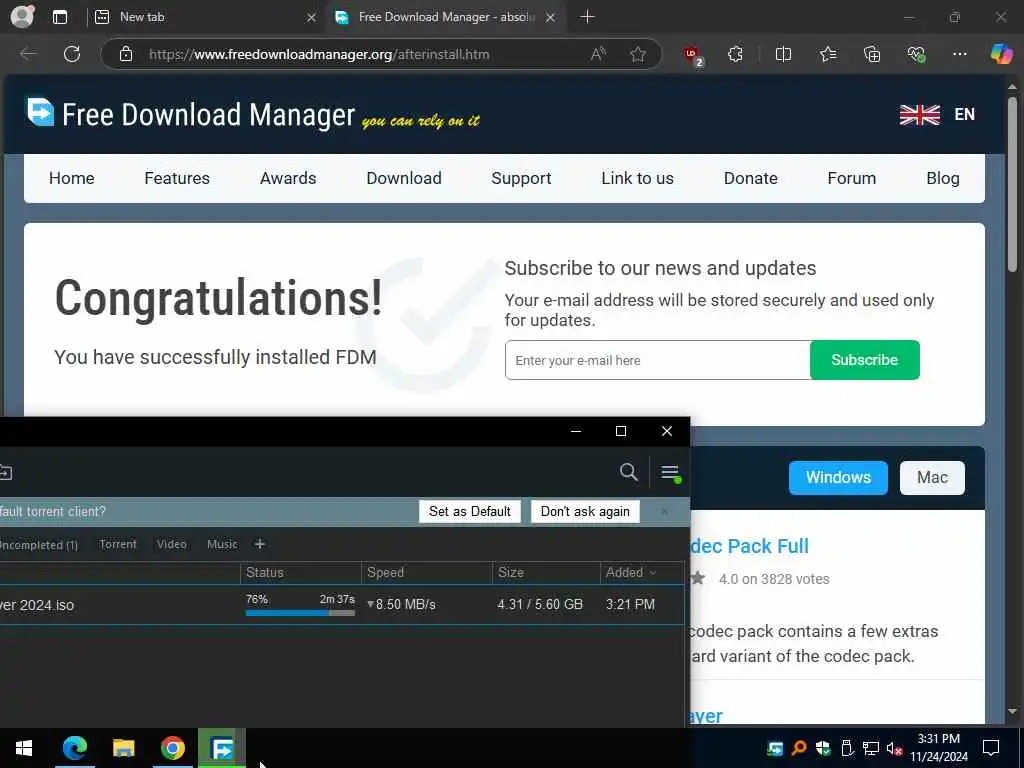Refresh the current web page
The height and width of the screenshot is (768, 1024).
[72, 54]
